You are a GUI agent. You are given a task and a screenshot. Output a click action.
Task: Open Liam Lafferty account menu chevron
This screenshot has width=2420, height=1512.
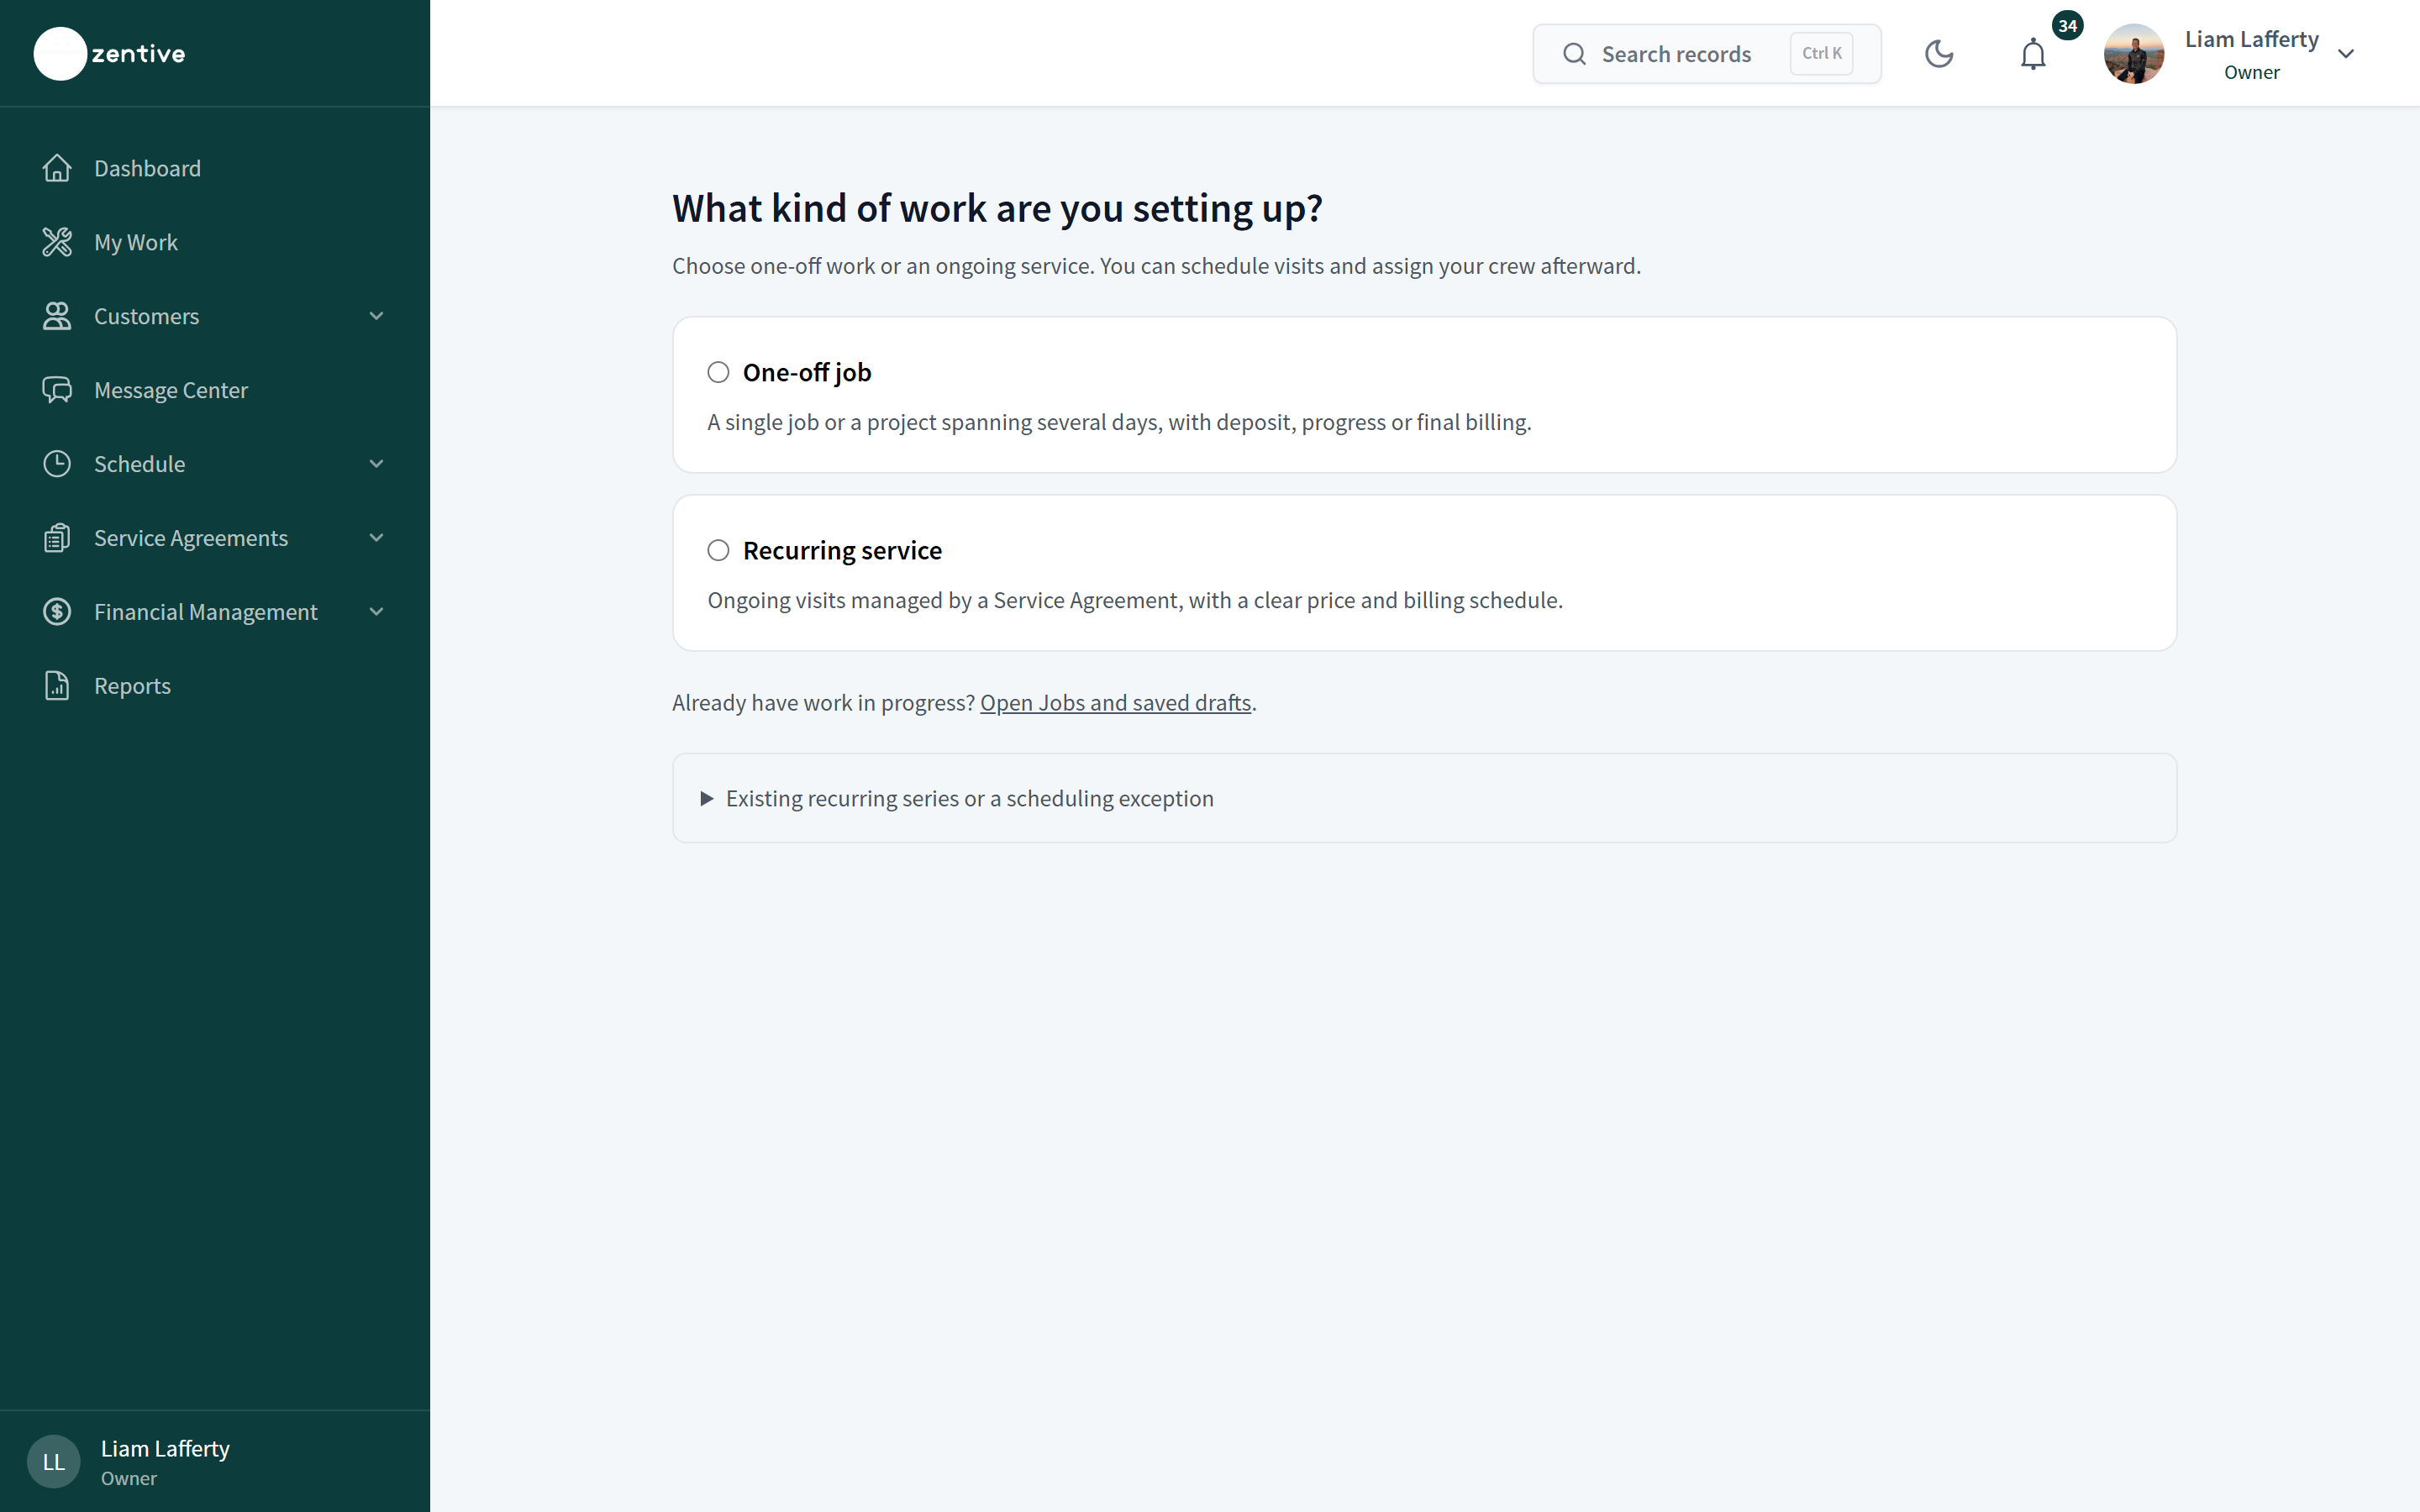click(x=2346, y=54)
